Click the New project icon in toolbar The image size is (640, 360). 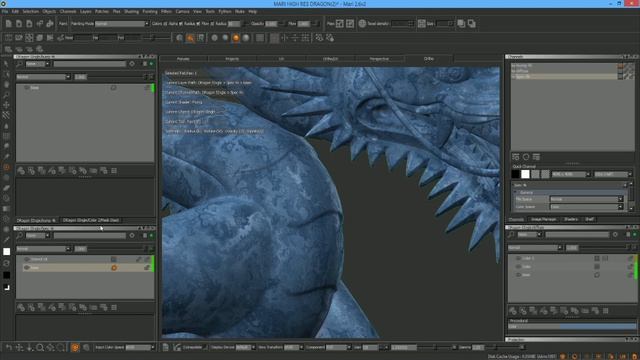9,24
